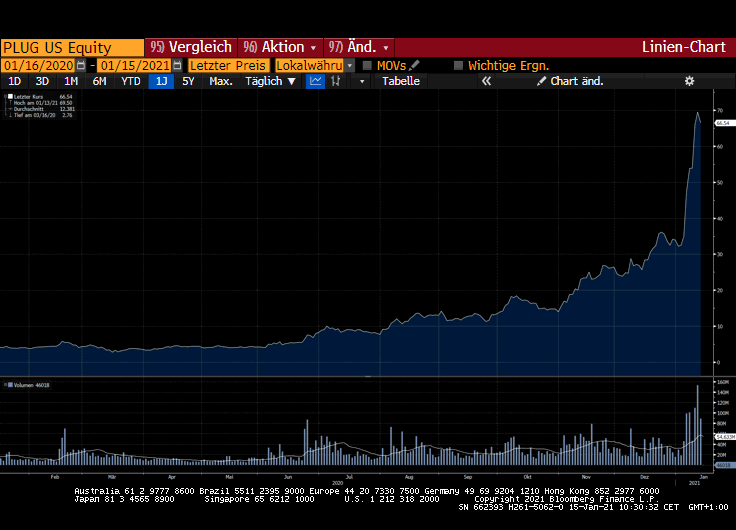Open end date calendar picker
Viewport: 736px width, 530px height.
tap(177, 65)
